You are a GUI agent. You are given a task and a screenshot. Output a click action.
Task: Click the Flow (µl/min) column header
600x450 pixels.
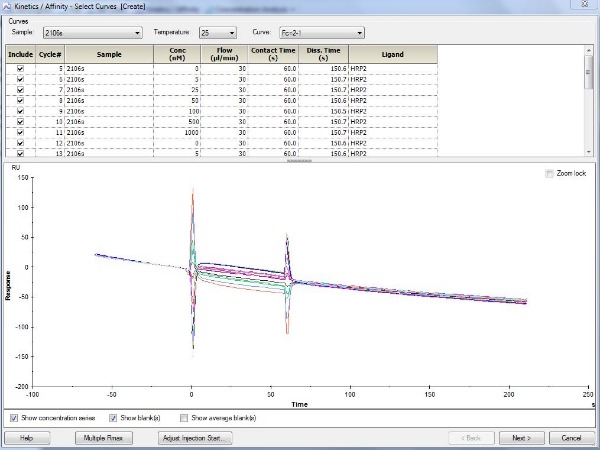[x=224, y=54]
